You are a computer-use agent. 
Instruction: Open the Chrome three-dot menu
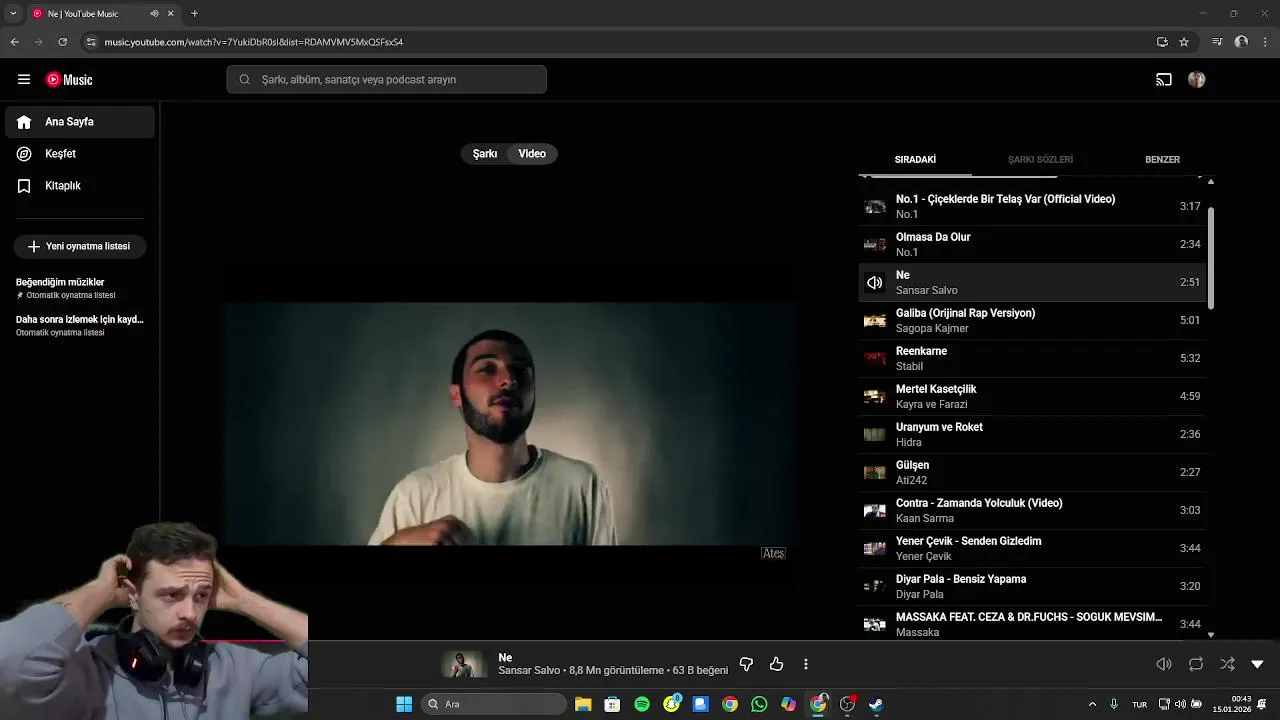pos(1266,42)
